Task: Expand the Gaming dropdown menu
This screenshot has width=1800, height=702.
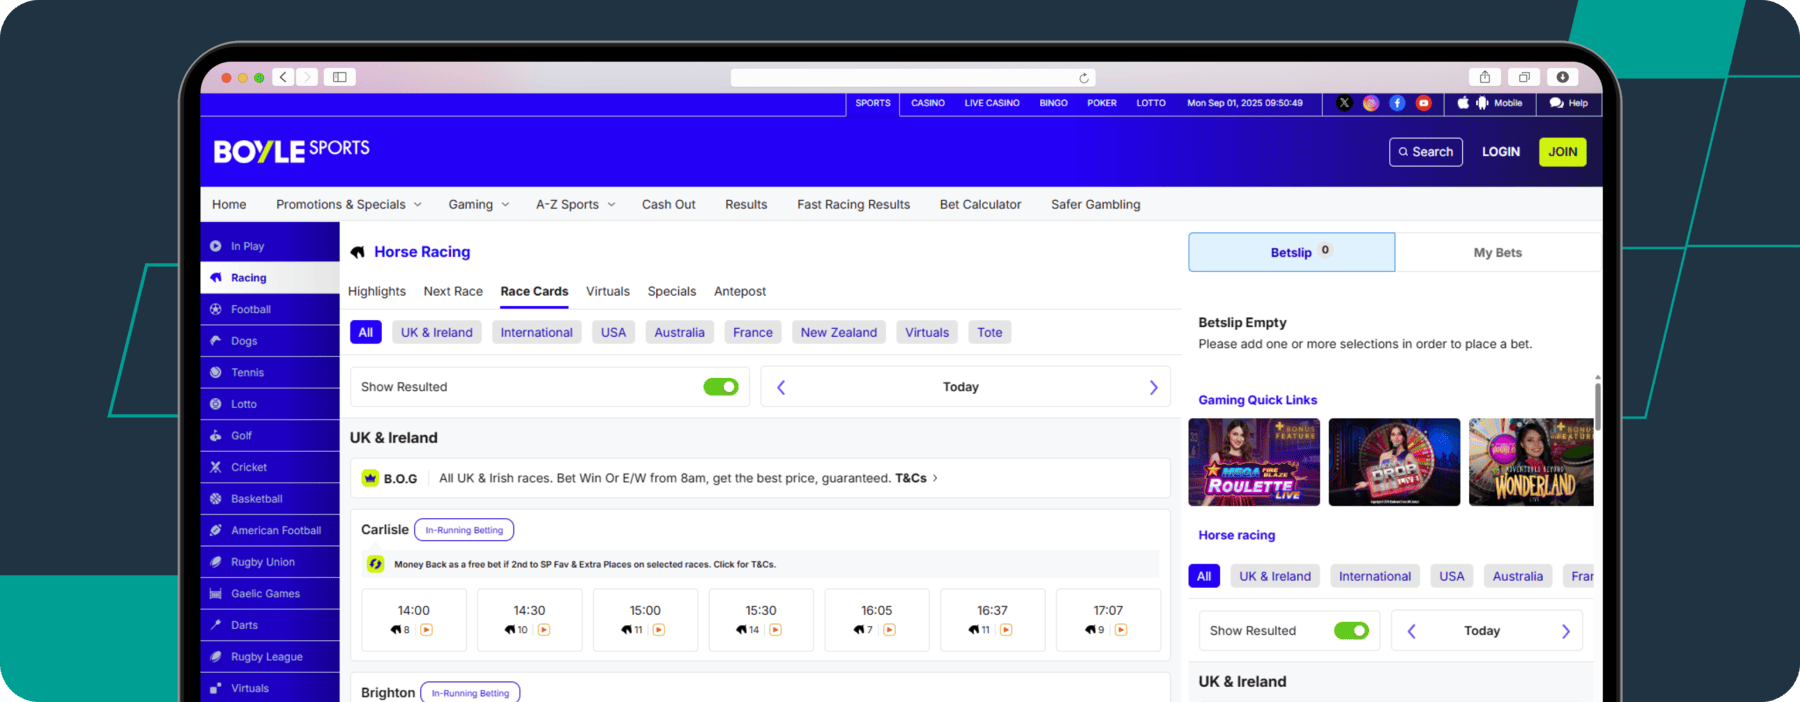Action: pos(479,204)
